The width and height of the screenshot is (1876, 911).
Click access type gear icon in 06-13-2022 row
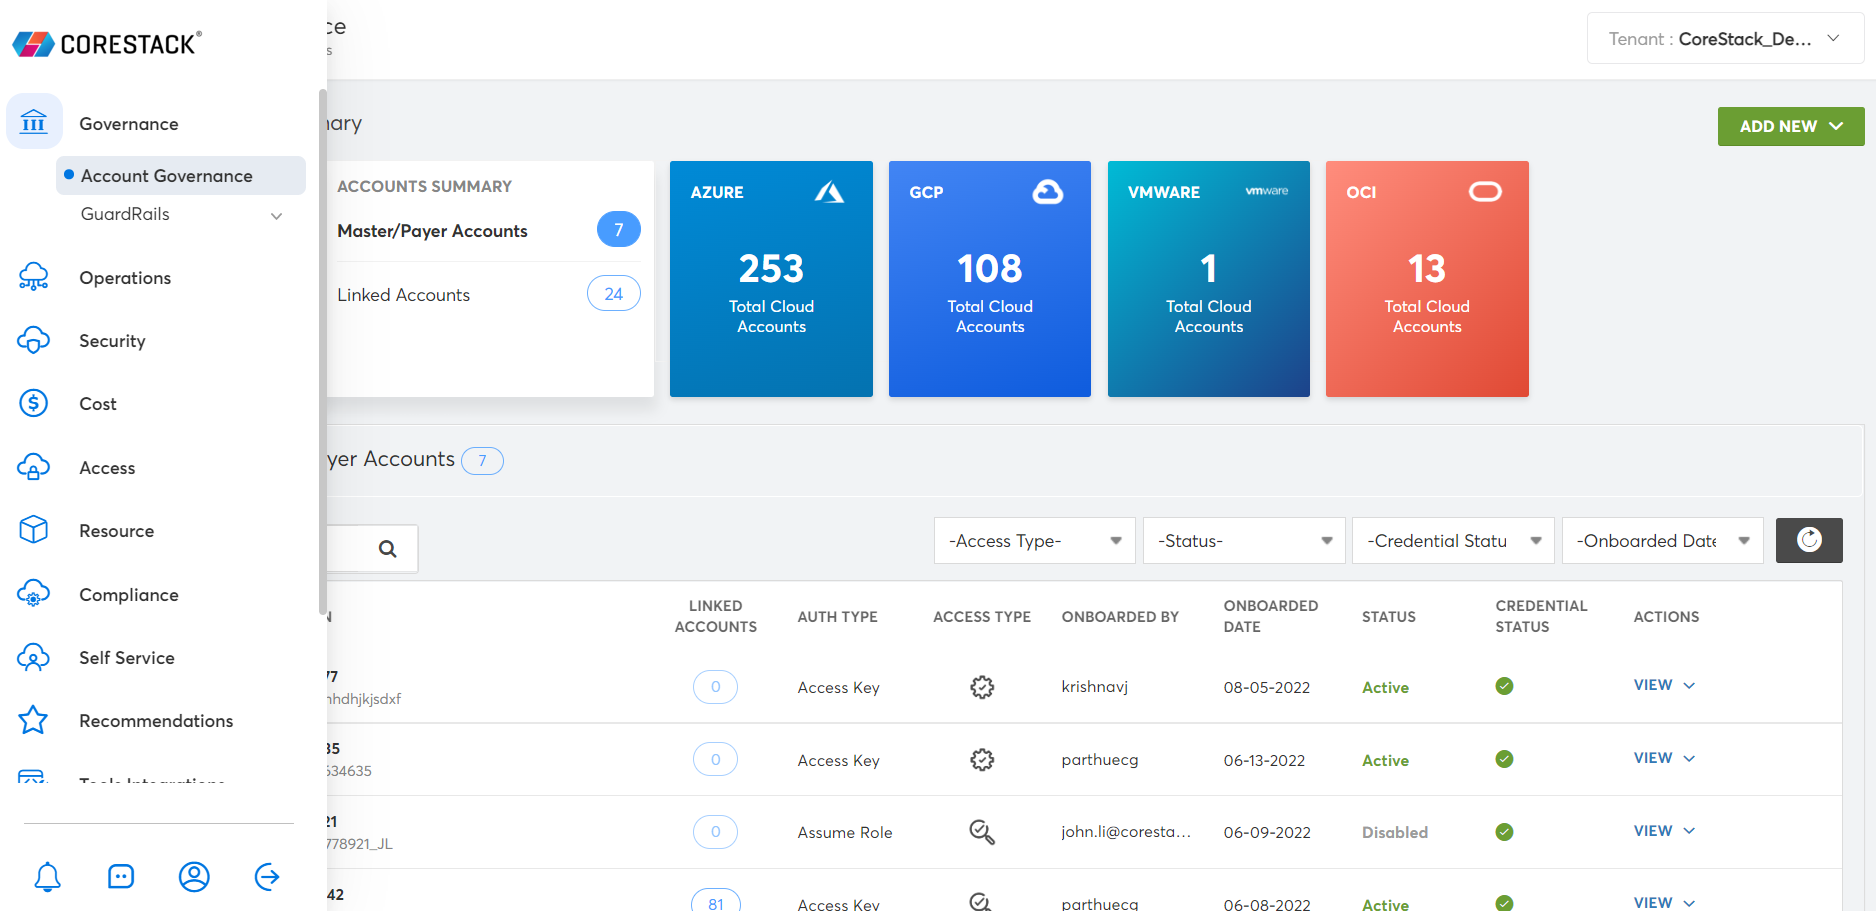pyautogui.click(x=982, y=760)
